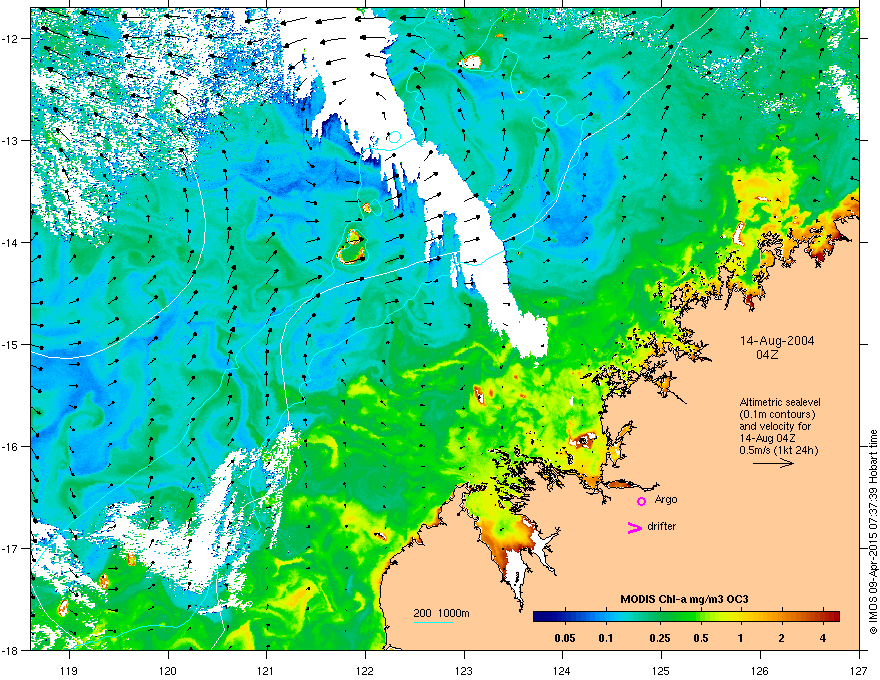Select the dark blue end of the colorbar
Screen dimensions: 880x680
click(x=542, y=617)
